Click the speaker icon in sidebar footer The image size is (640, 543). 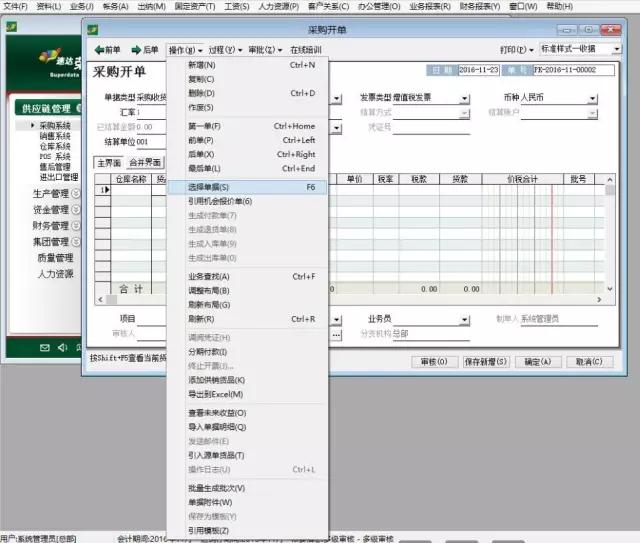(62, 347)
